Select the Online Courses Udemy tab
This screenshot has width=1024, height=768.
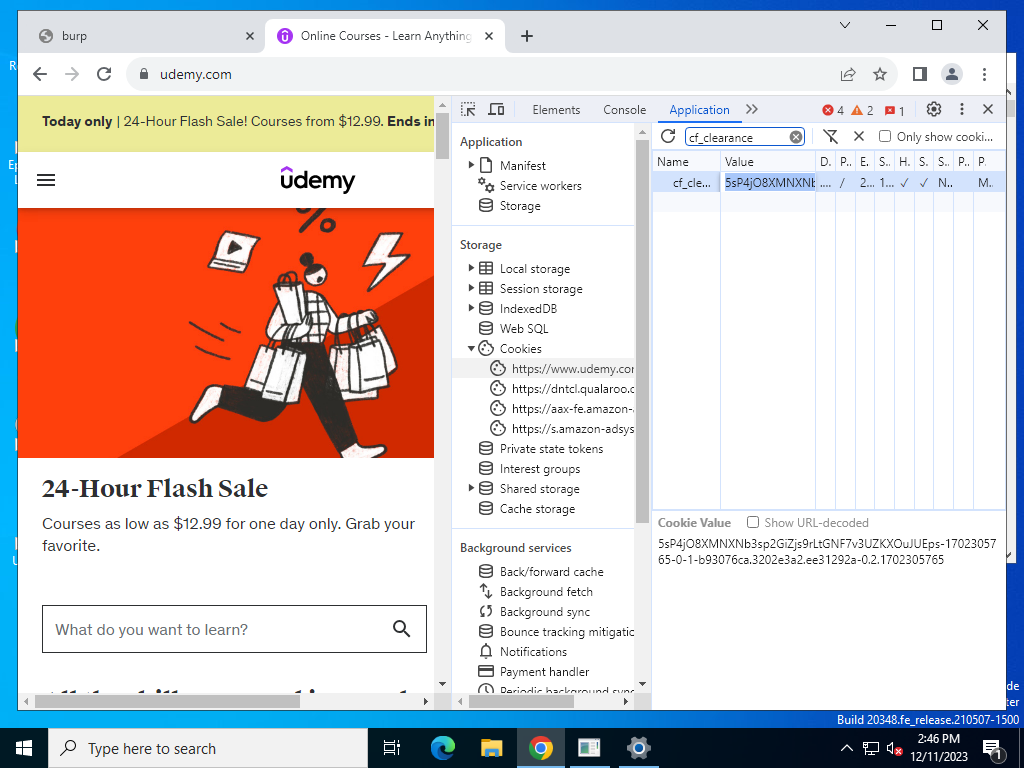tap(384, 36)
